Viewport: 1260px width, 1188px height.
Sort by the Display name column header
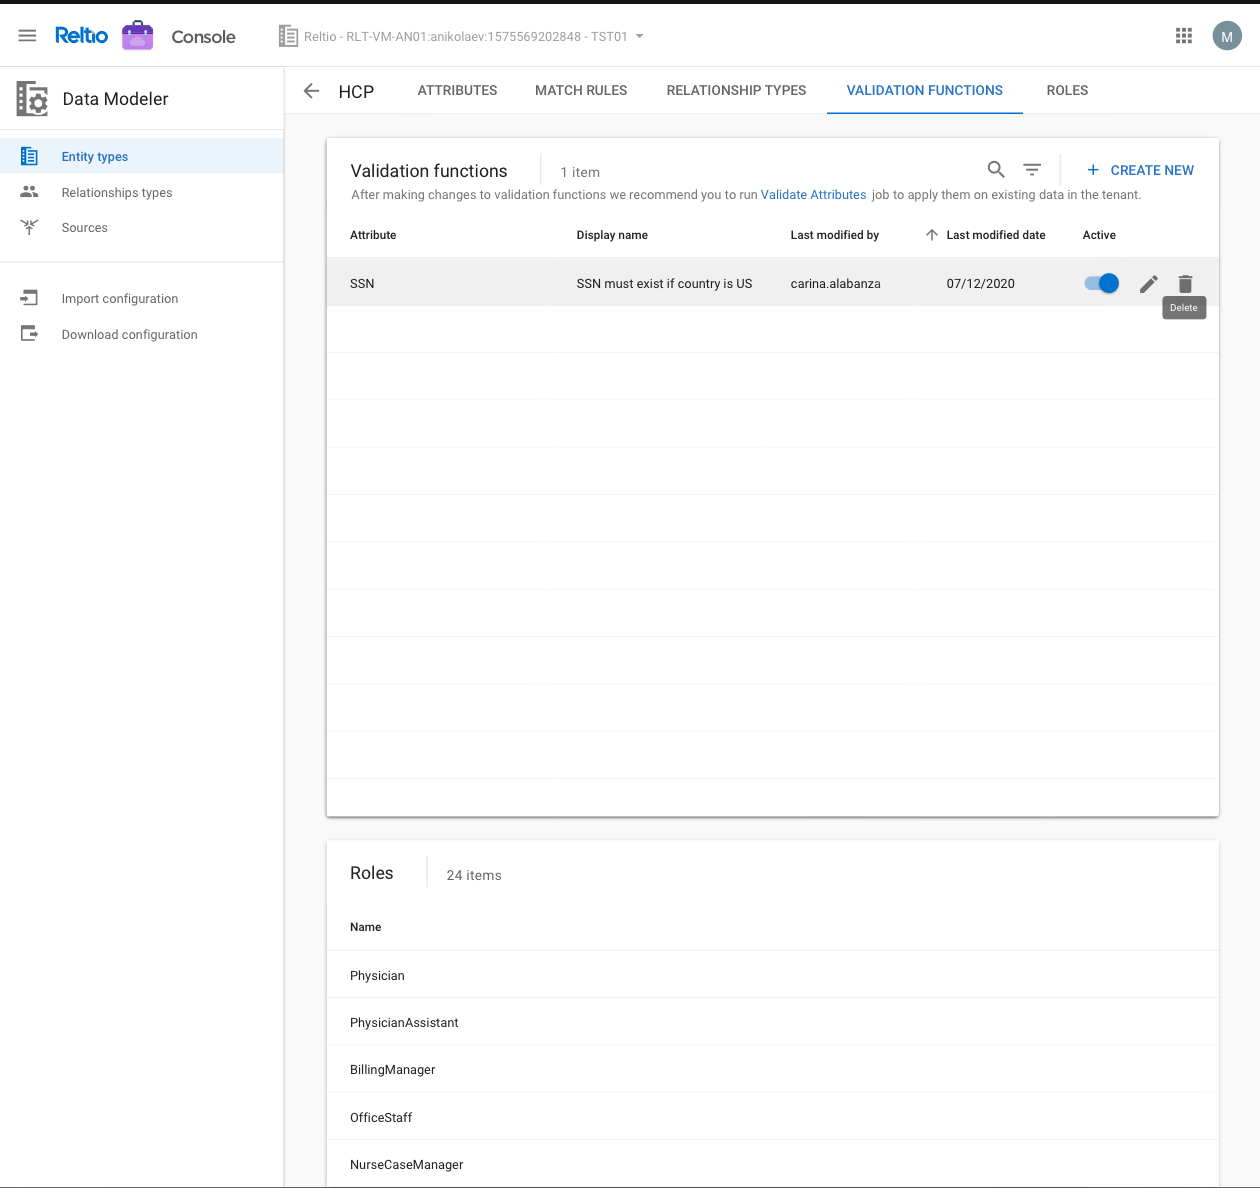click(x=612, y=235)
